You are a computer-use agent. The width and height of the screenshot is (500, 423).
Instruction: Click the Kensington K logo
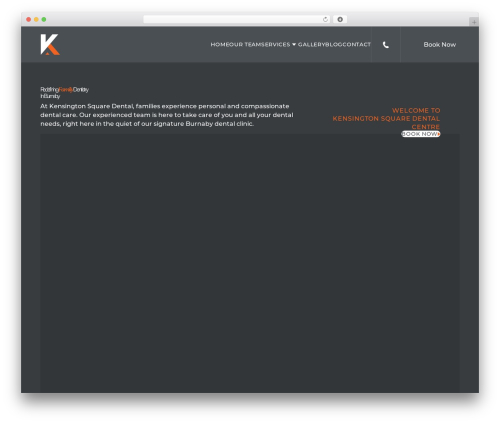tap(50, 44)
